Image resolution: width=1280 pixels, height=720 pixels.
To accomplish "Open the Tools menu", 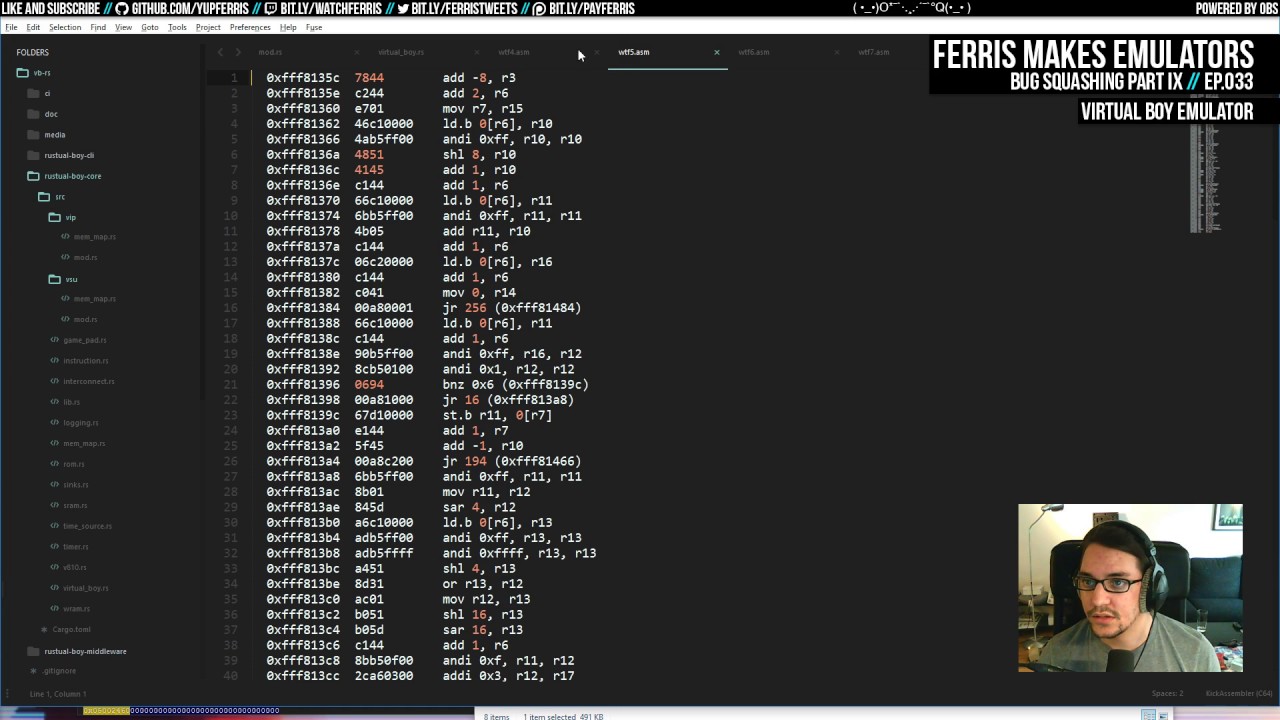I will (177, 27).
